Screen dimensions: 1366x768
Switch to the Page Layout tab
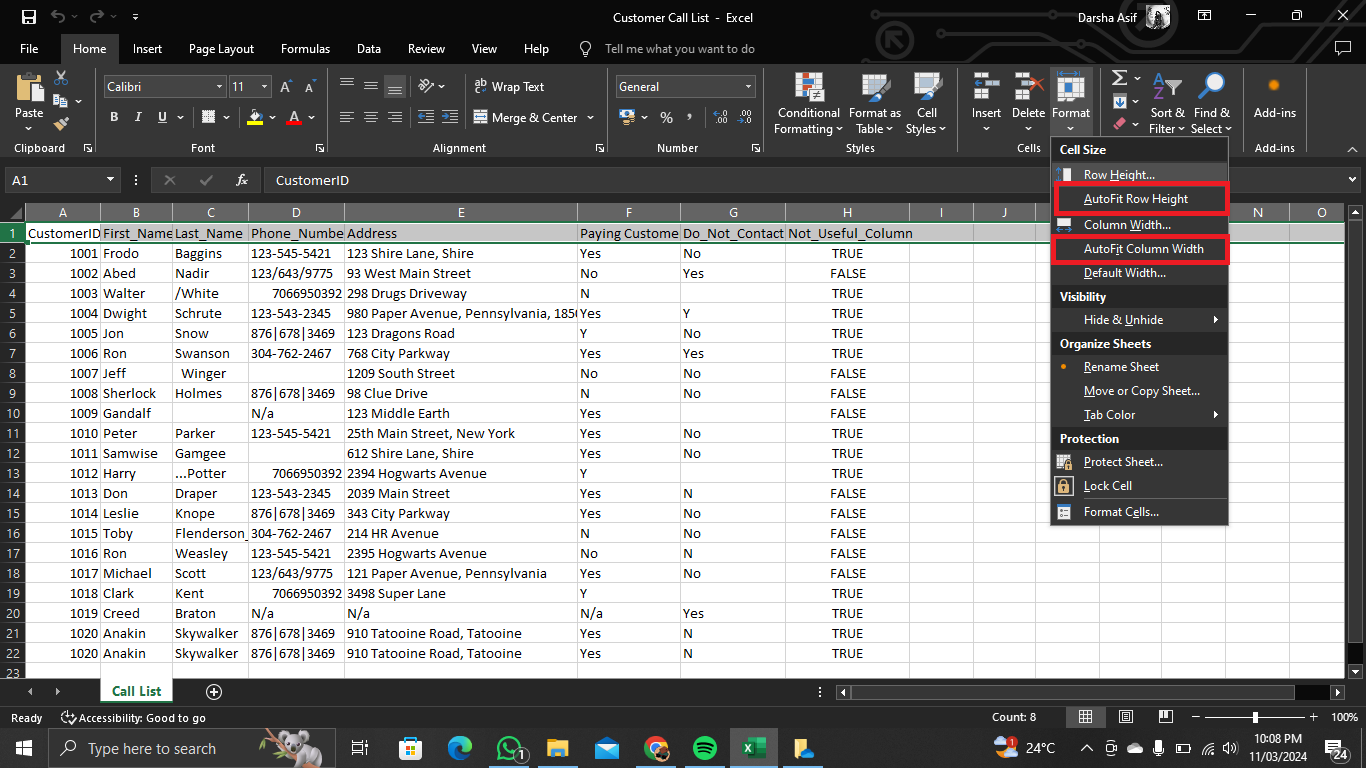(221, 49)
